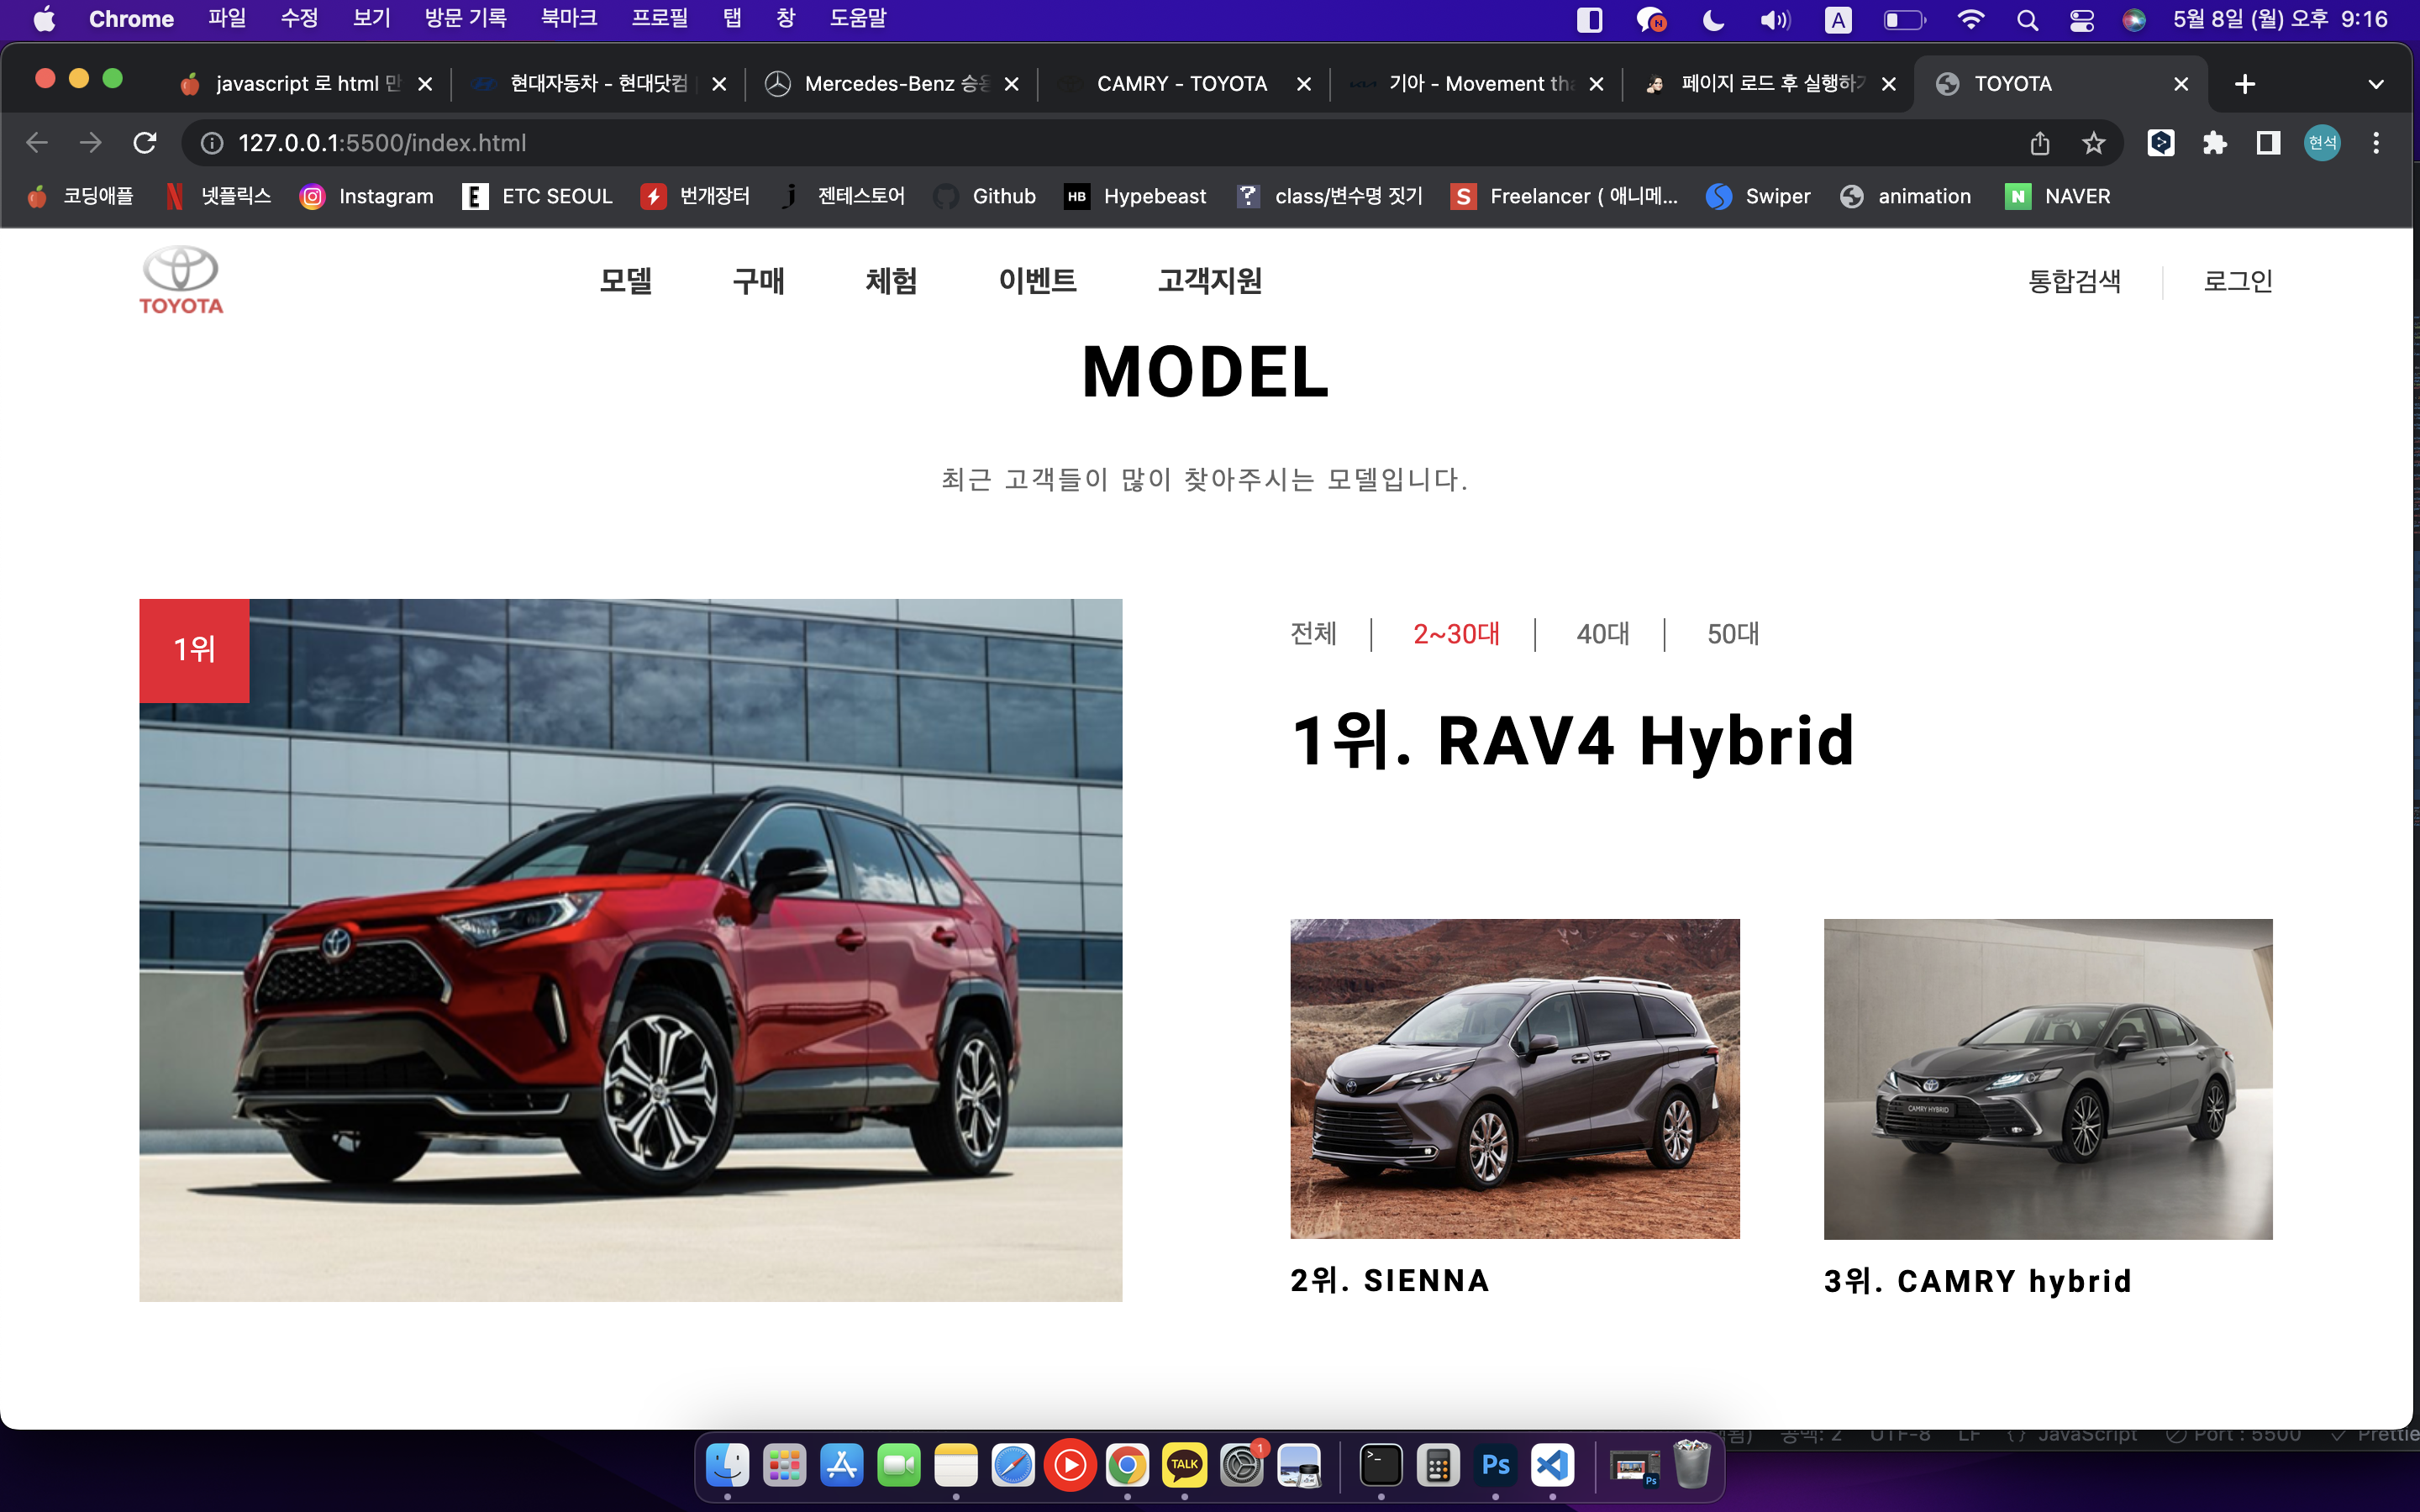Click the 1위. RAV4 Hybrid heading

[1573, 741]
